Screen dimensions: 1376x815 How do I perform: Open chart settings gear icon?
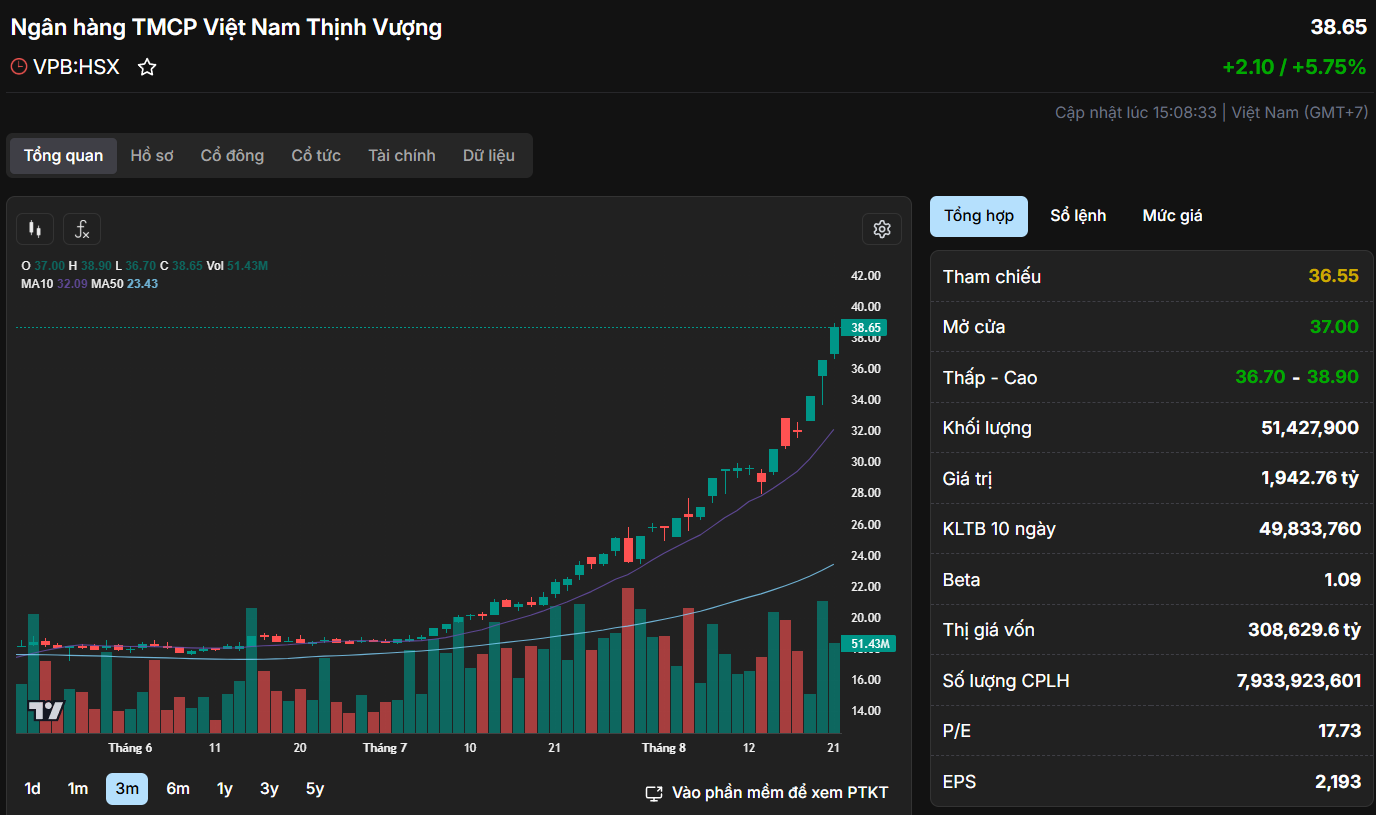point(882,229)
